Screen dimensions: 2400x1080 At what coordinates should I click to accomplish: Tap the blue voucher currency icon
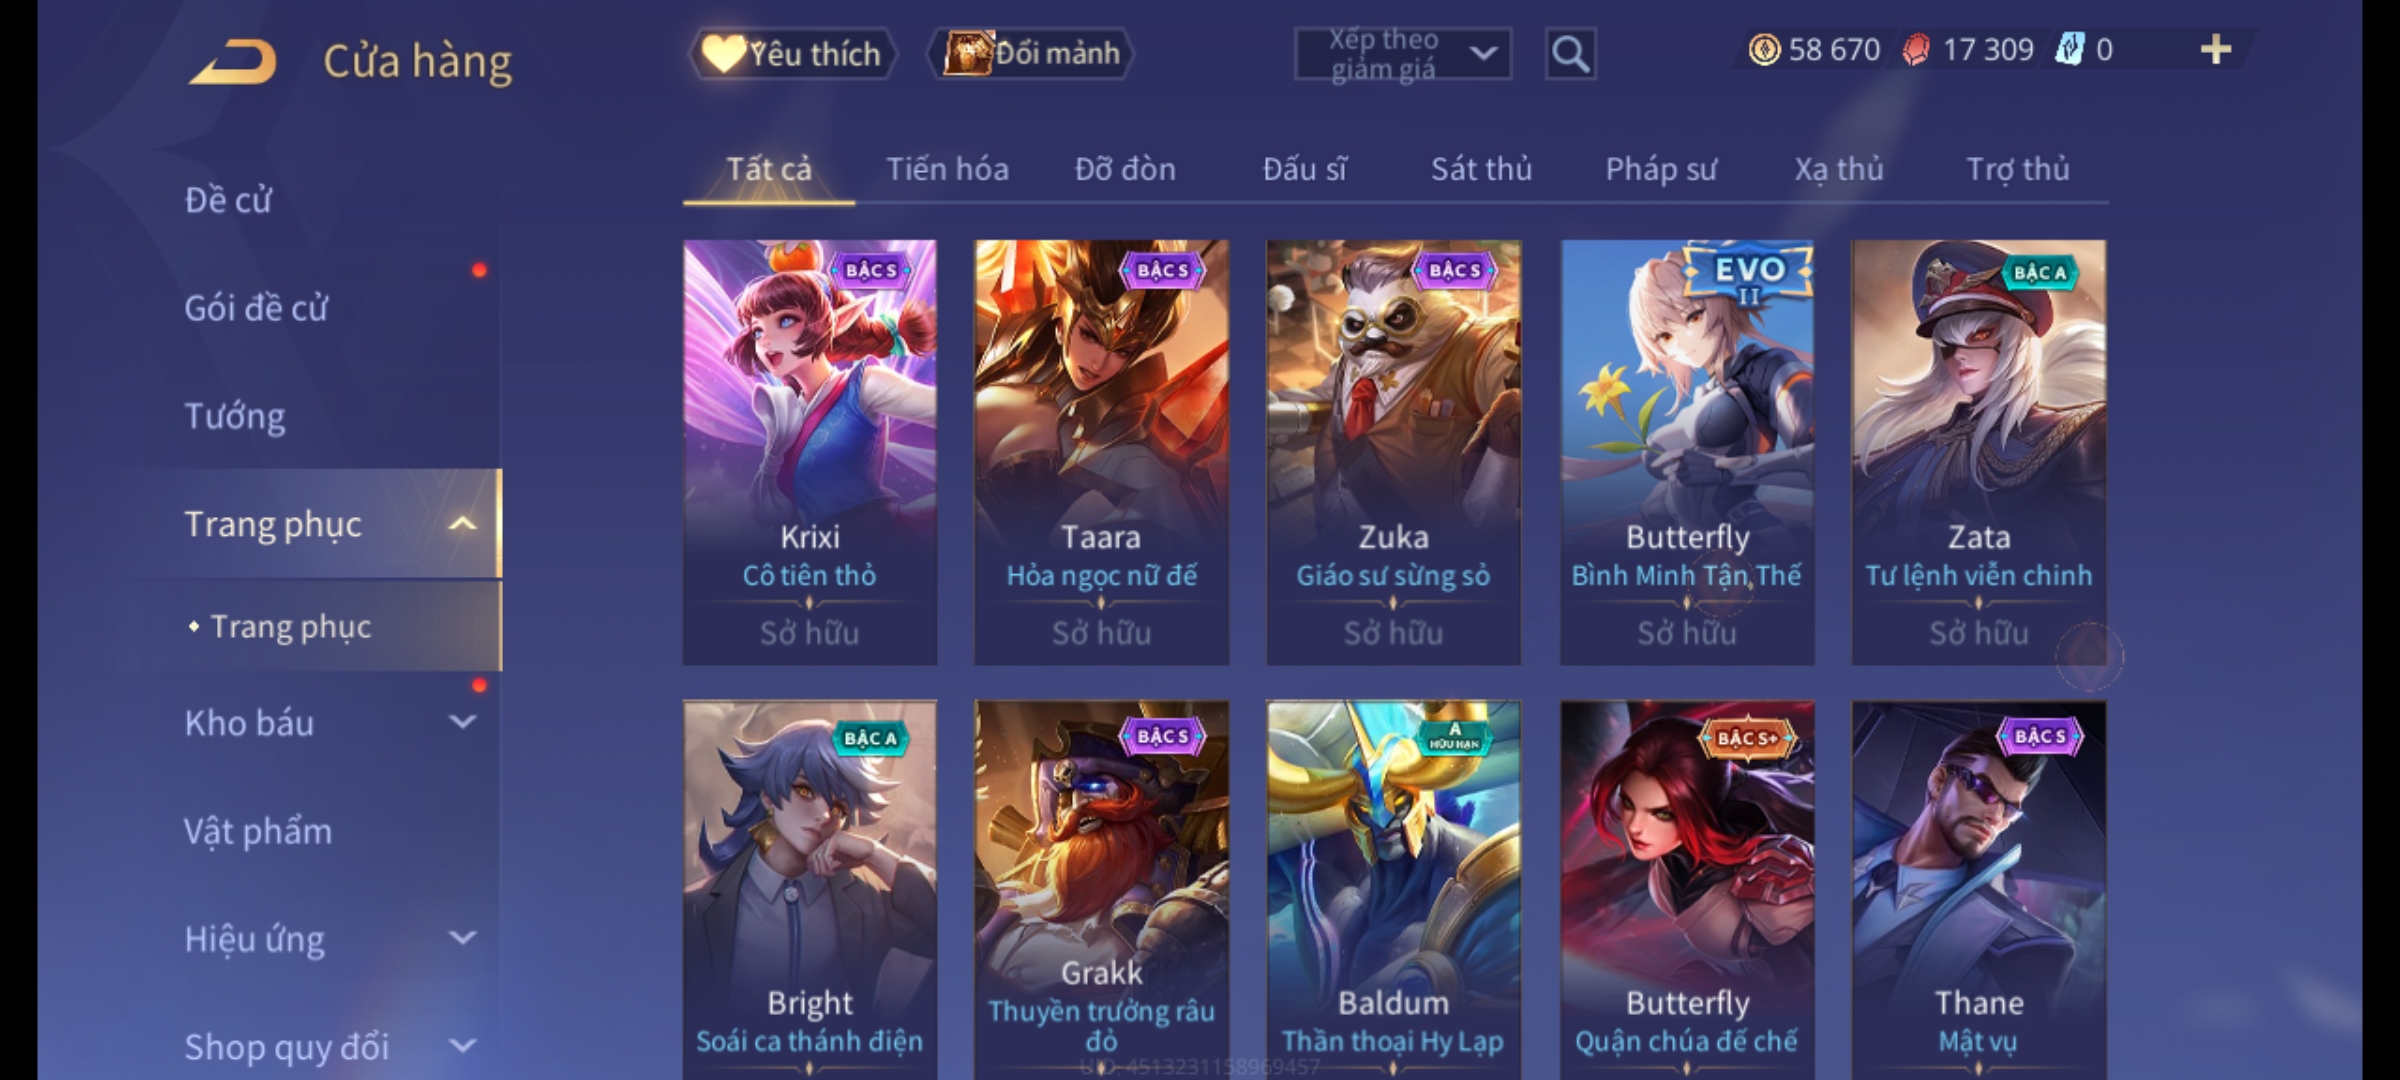2069,49
